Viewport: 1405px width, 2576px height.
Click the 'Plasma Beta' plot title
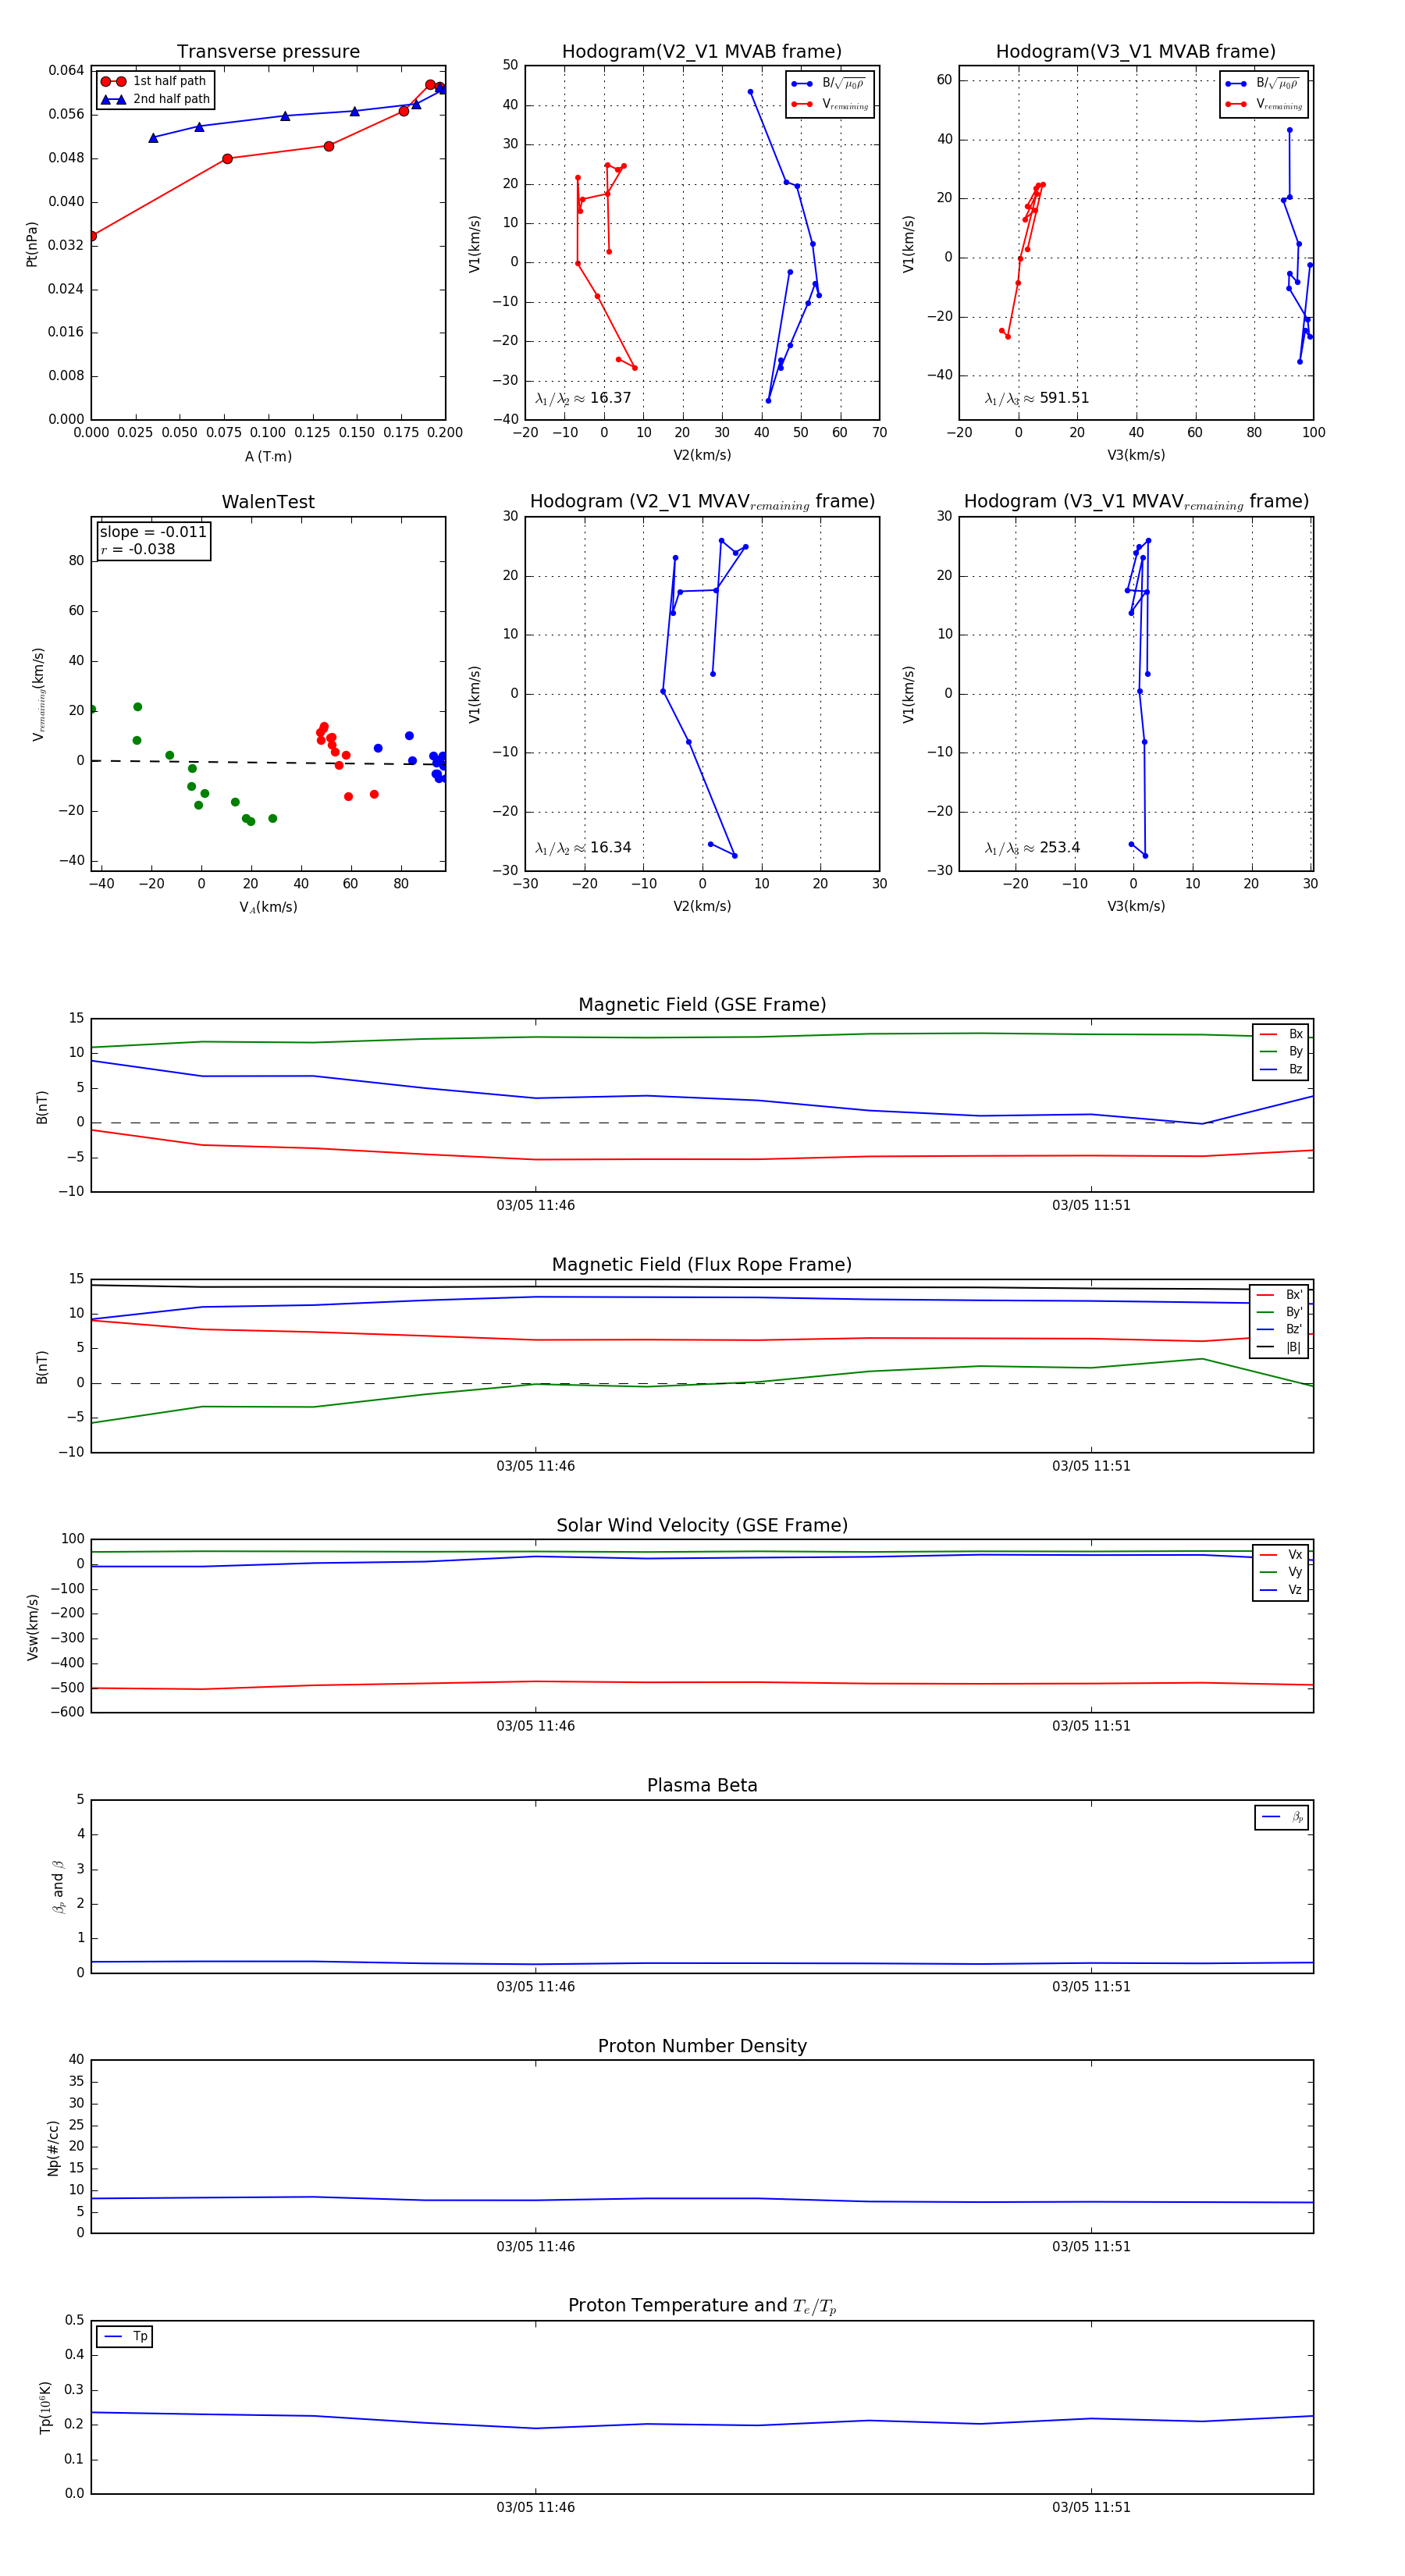[x=702, y=1786]
